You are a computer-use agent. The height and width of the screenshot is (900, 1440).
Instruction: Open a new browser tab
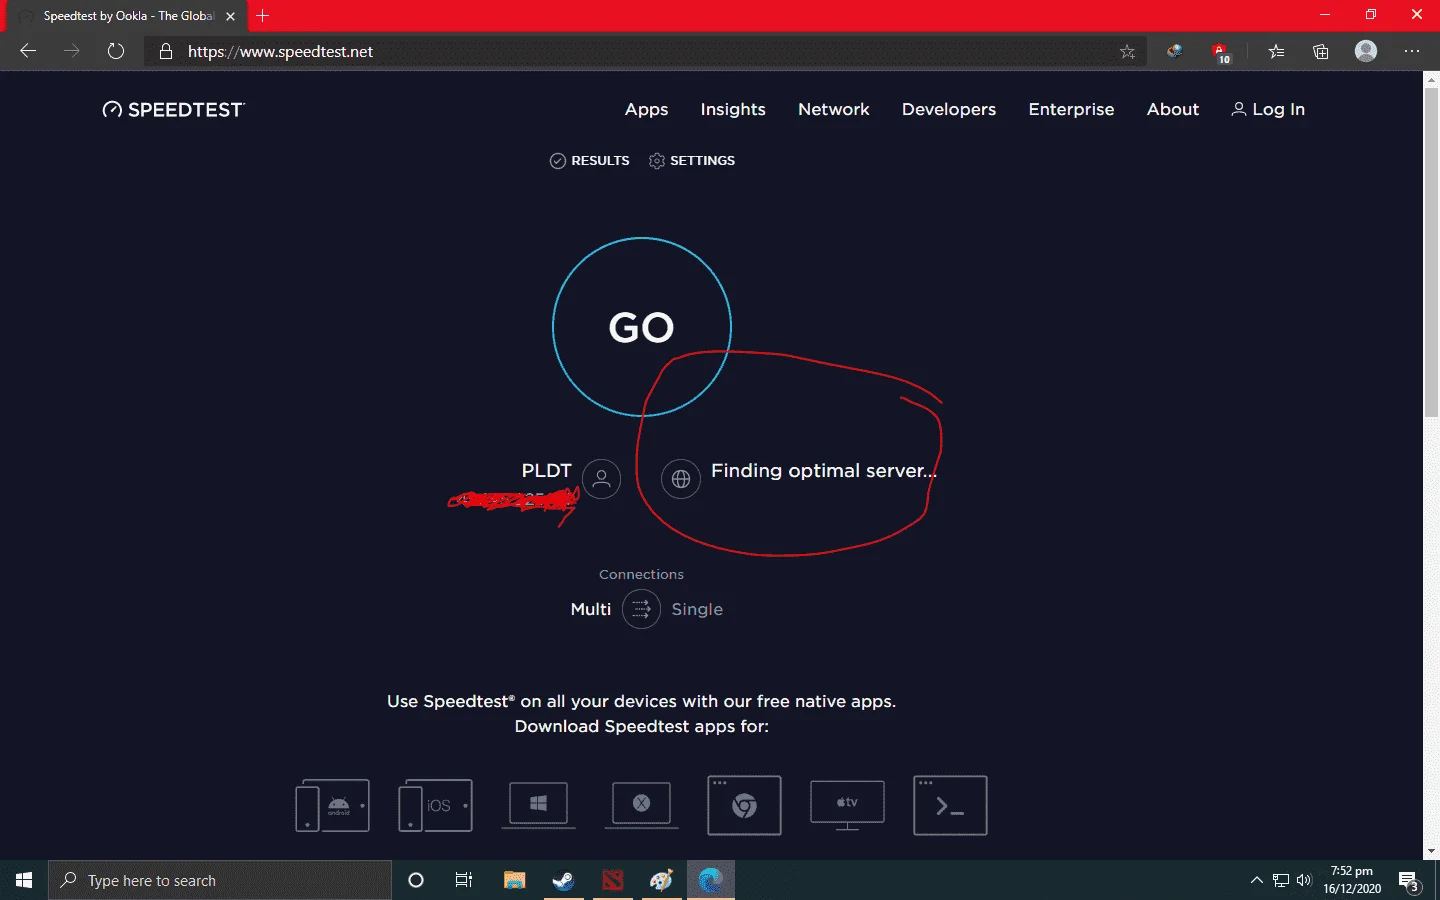pos(263,16)
